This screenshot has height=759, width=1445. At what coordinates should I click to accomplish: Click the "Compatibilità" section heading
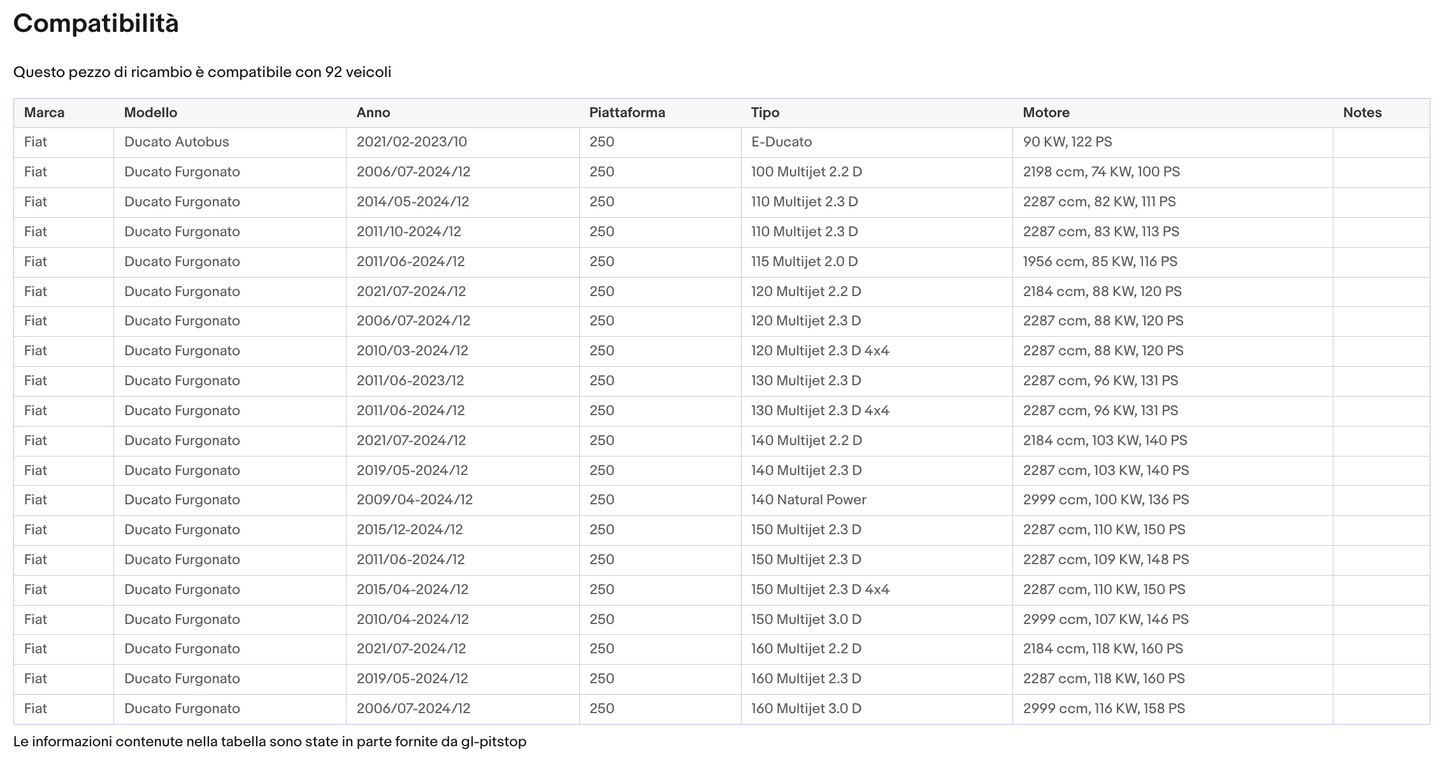[x=96, y=24]
